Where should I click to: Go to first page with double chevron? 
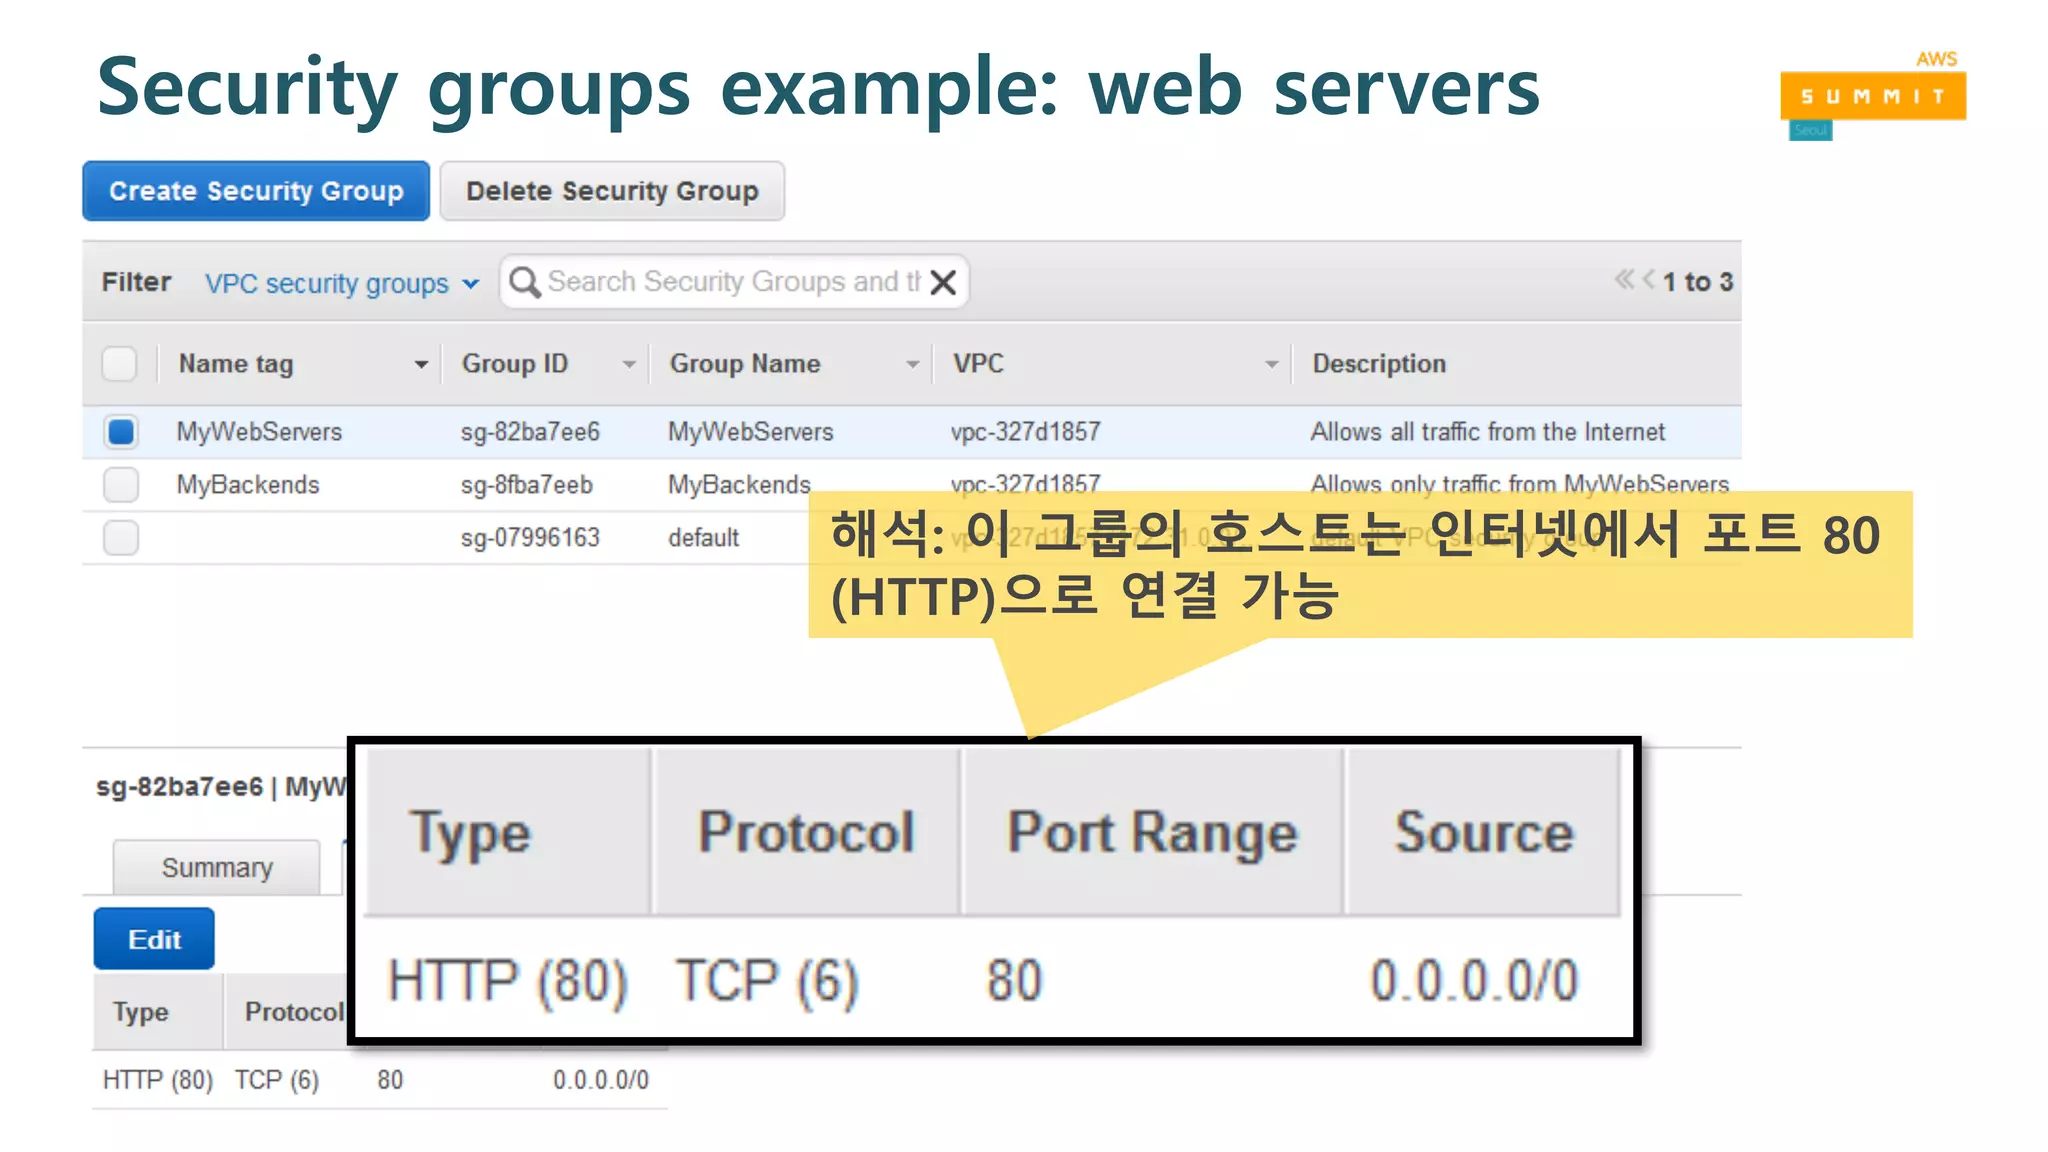(x=1623, y=280)
